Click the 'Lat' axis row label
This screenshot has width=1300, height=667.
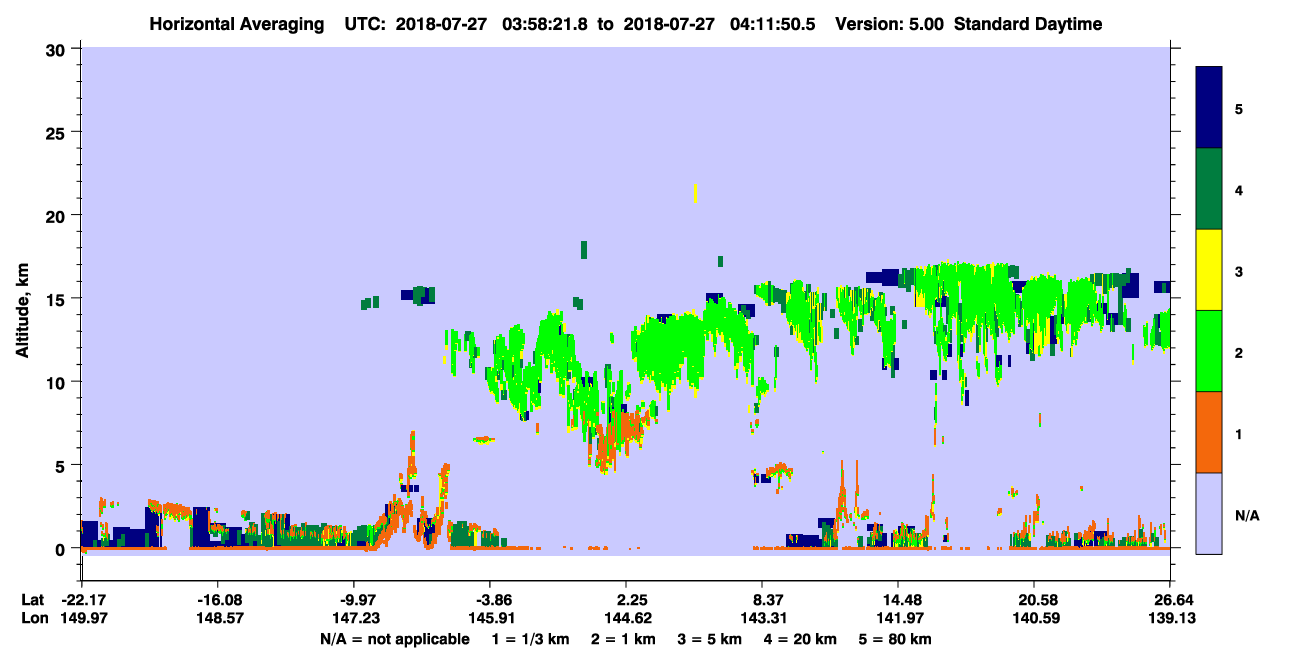pos(33,600)
